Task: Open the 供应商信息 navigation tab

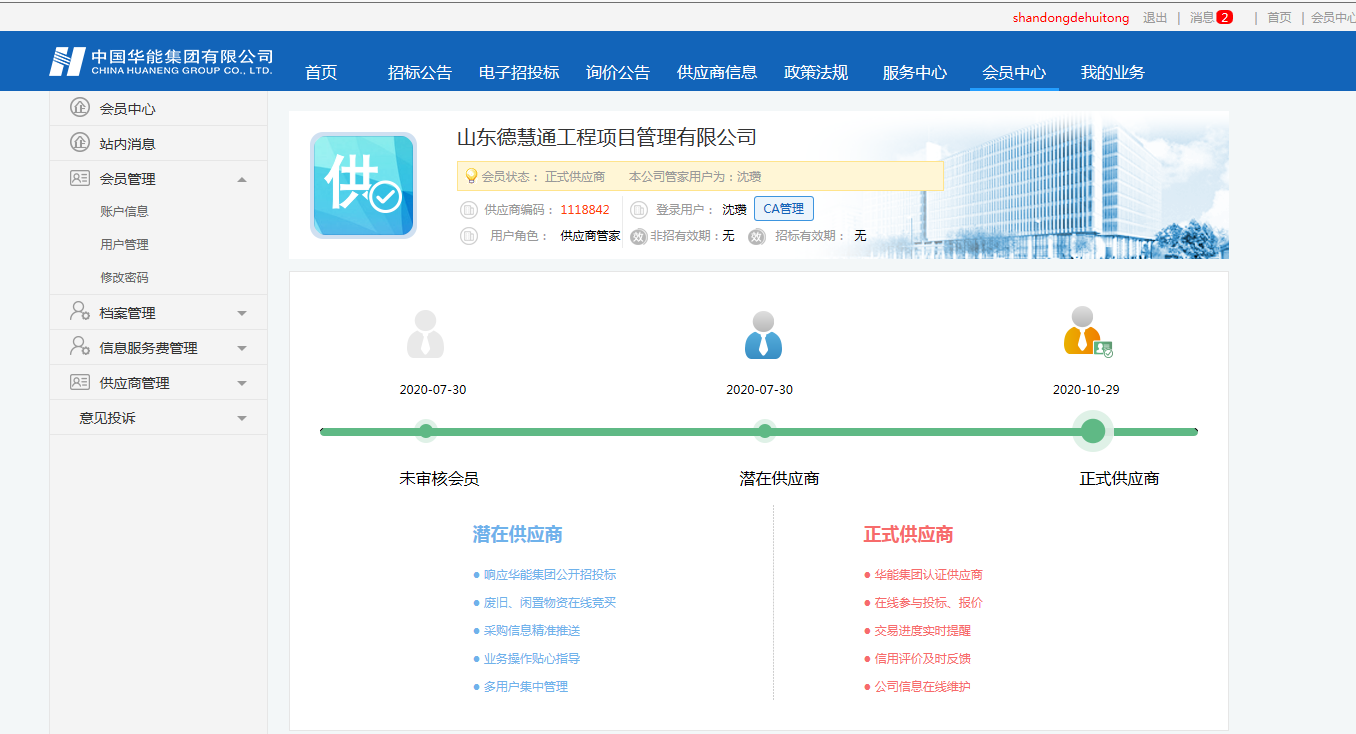Action: click(717, 72)
